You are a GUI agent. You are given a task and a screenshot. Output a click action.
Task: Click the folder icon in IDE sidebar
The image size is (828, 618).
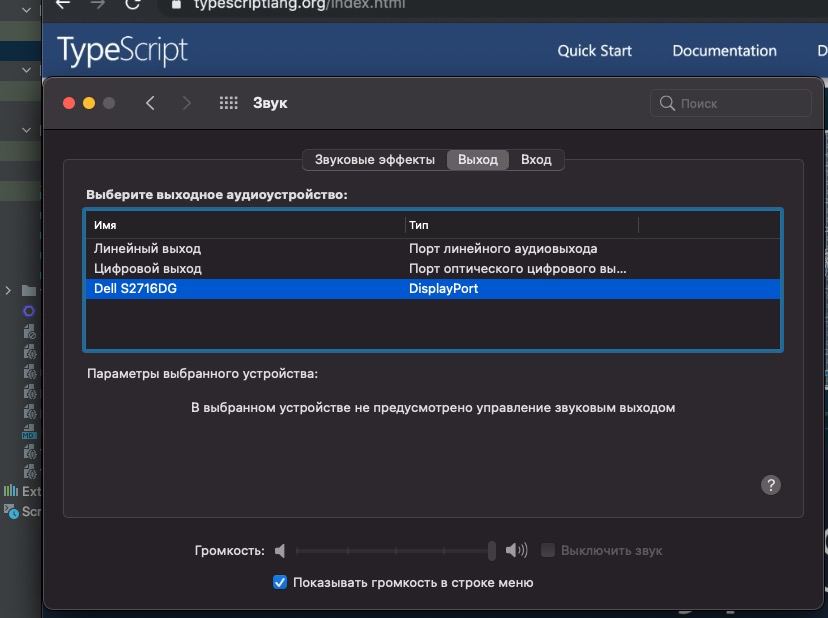point(29,291)
